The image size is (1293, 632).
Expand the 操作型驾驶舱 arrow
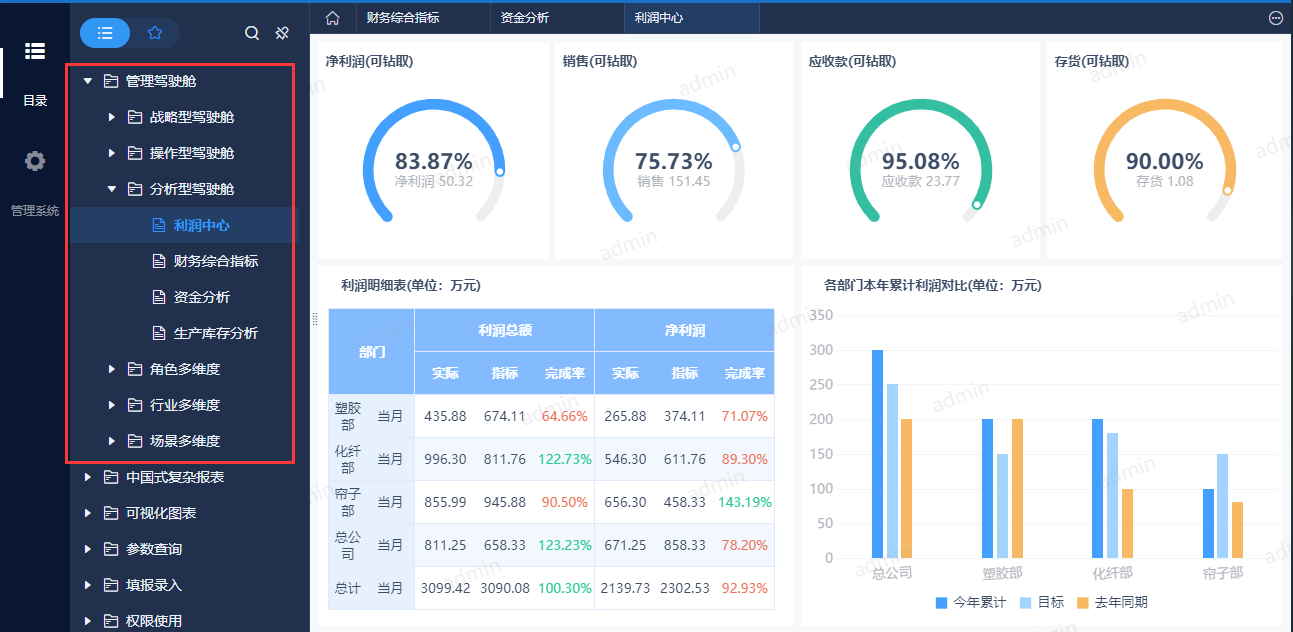tap(112, 153)
